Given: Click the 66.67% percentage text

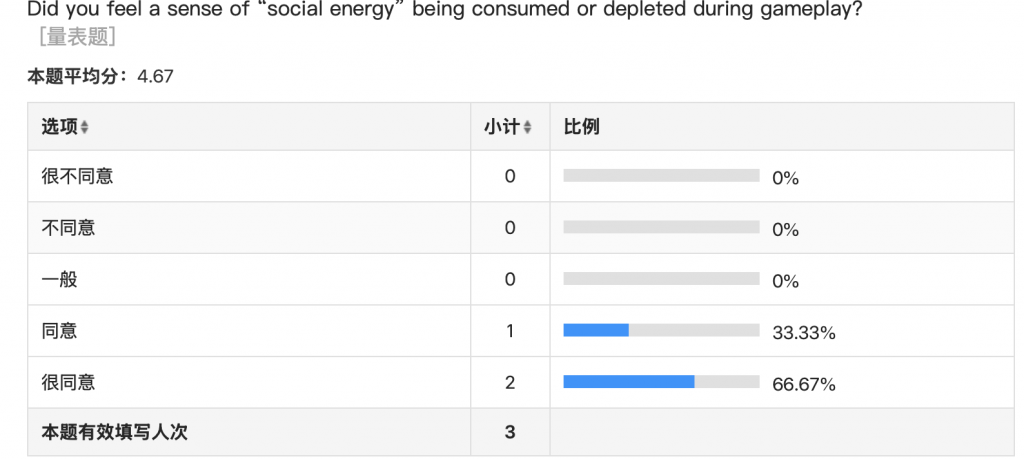Looking at the screenshot, I should 804,384.
